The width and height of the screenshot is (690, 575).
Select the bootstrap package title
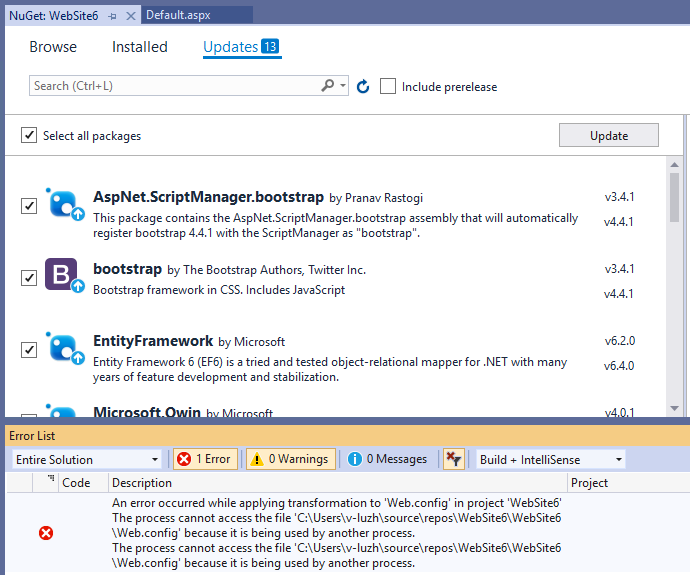tap(127, 269)
